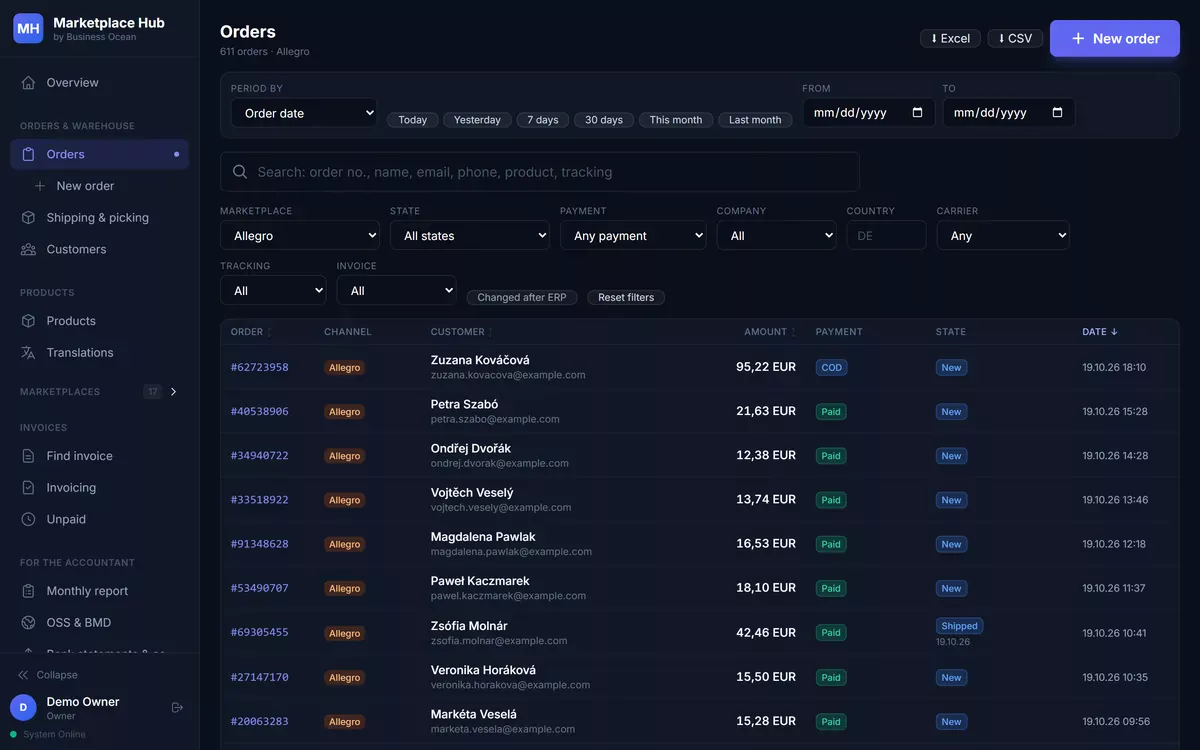
Task: Click the Overview home icon
Action: [28, 83]
